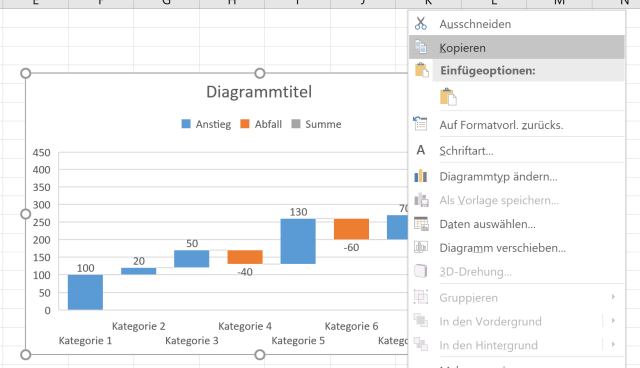Click the Kategorie 5 axis label
The height and width of the screenshot is (368, 640).
pos(298,341)
